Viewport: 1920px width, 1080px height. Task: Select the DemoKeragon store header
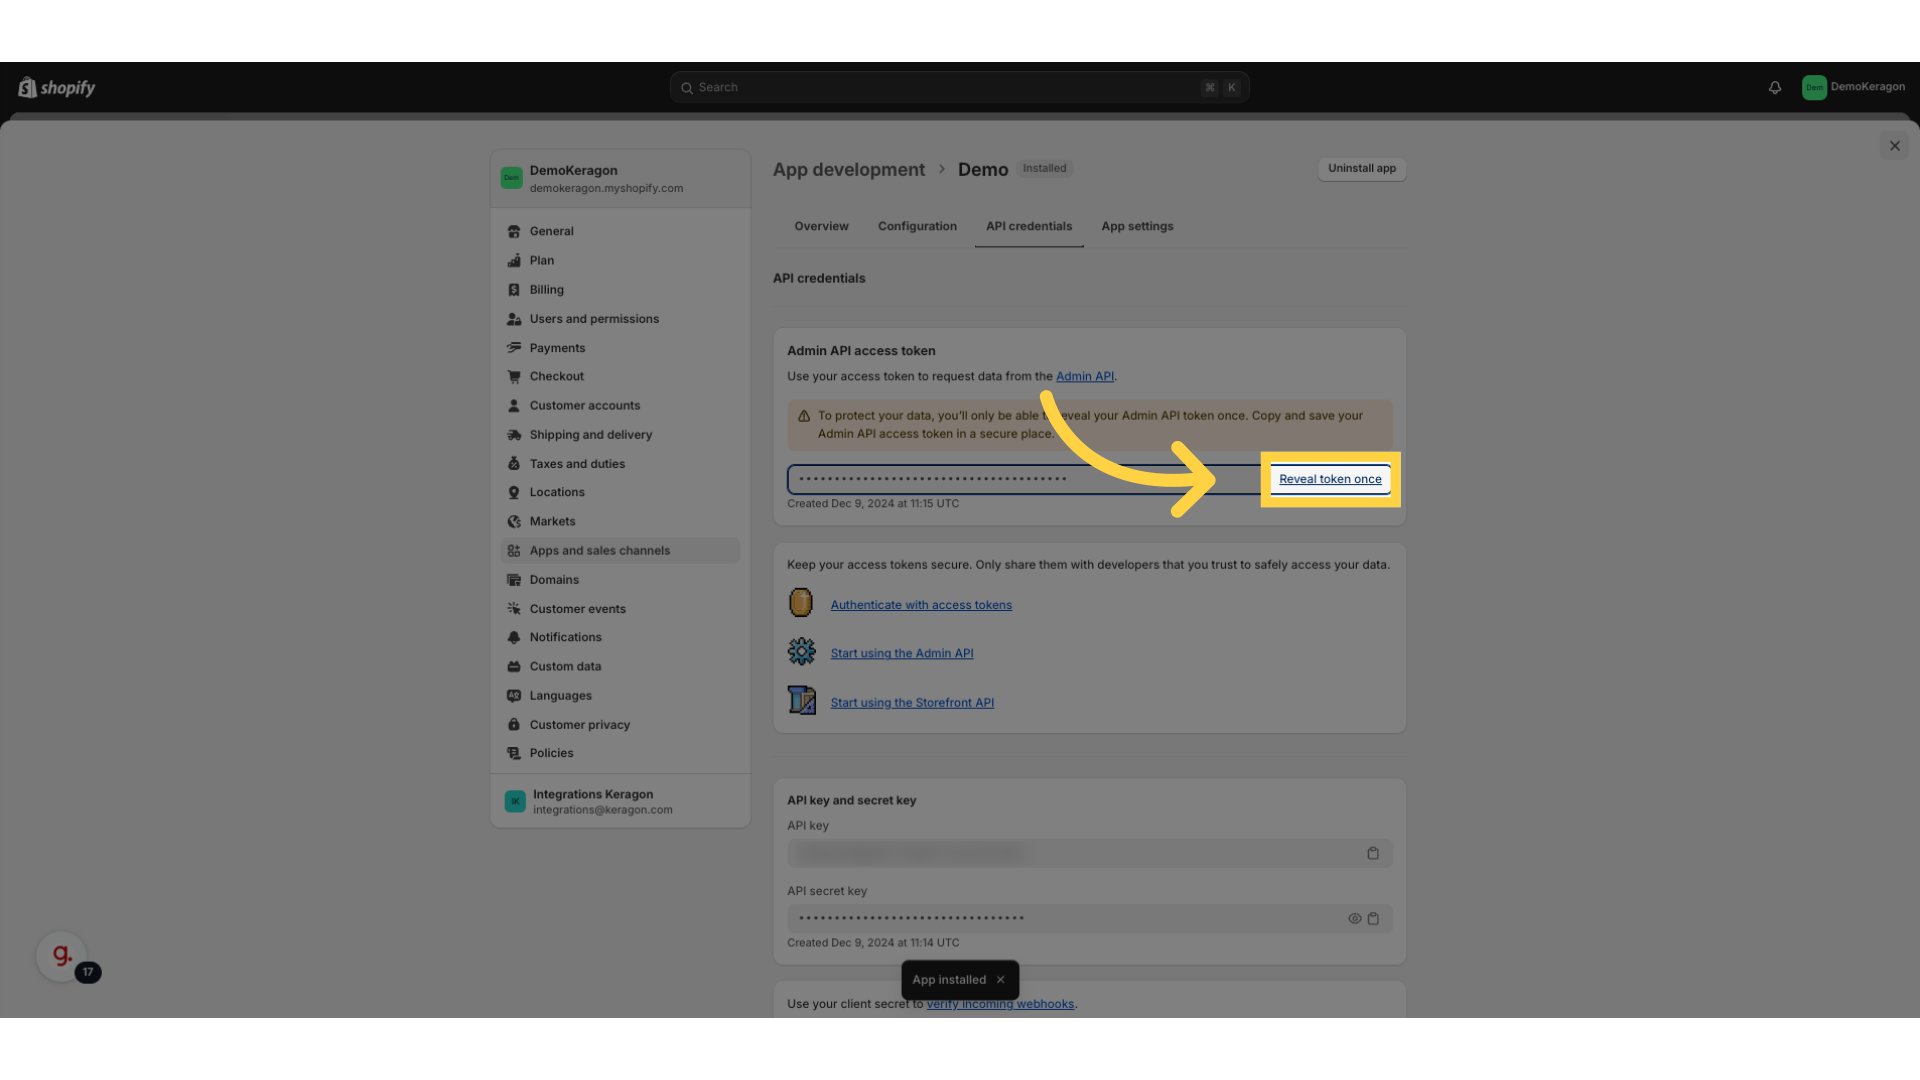(620, 179)
